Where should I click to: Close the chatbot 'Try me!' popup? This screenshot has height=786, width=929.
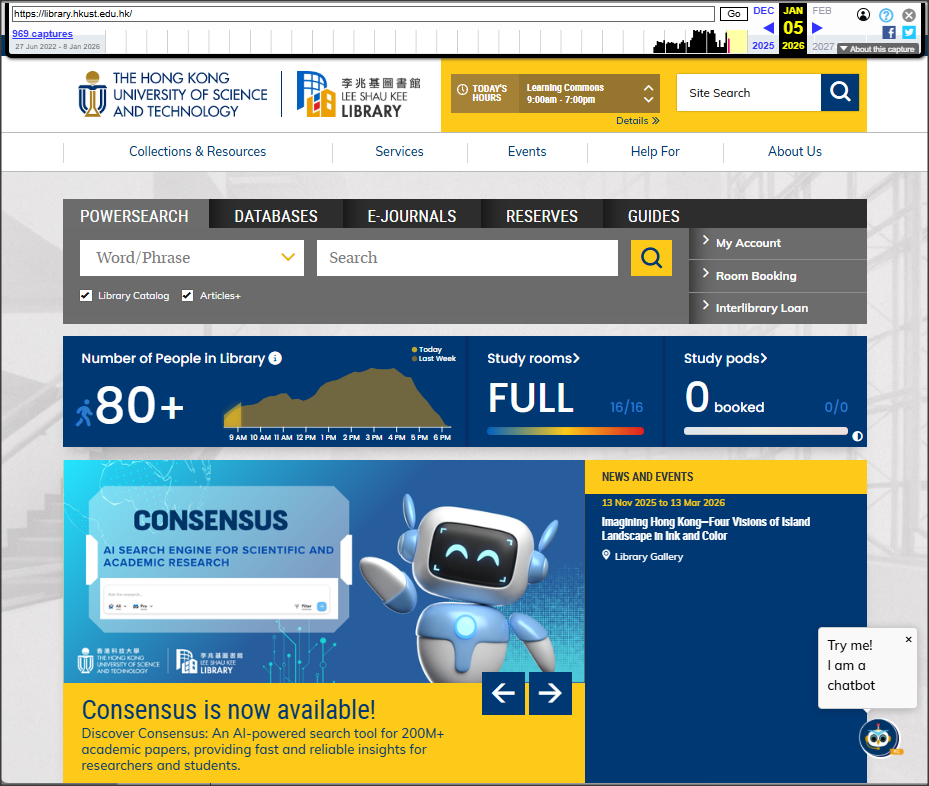tap(908, 640)
